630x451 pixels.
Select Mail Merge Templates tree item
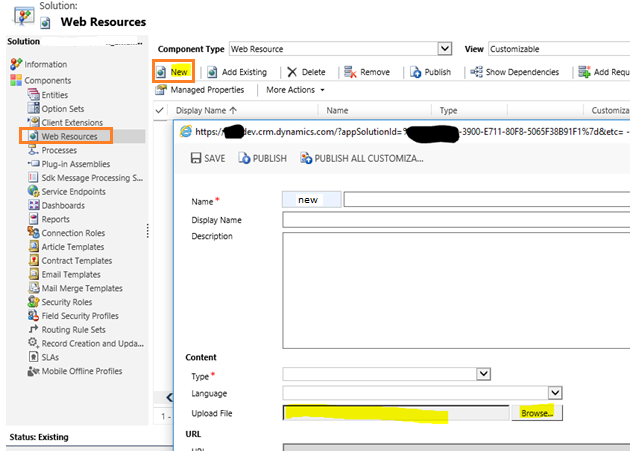pyautogui.click(x=82, y=288)
